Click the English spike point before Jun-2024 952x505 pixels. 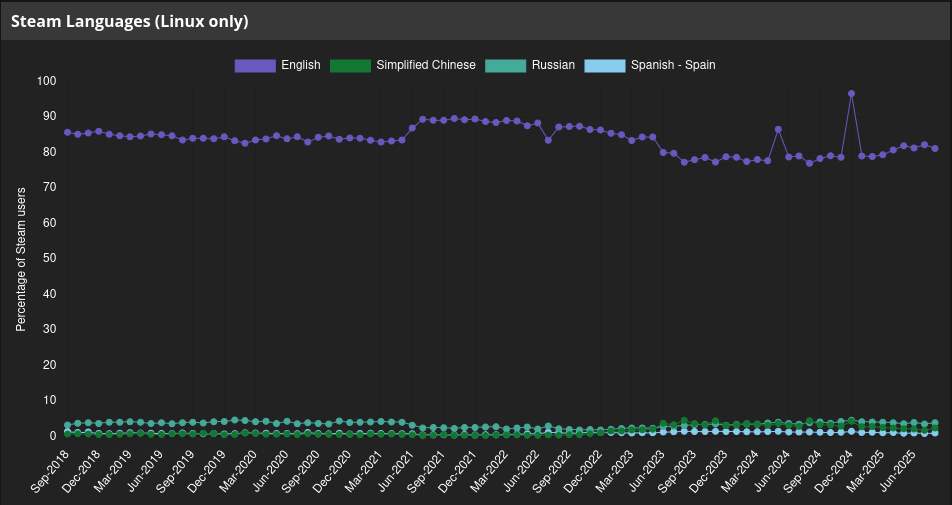(778, 129)
